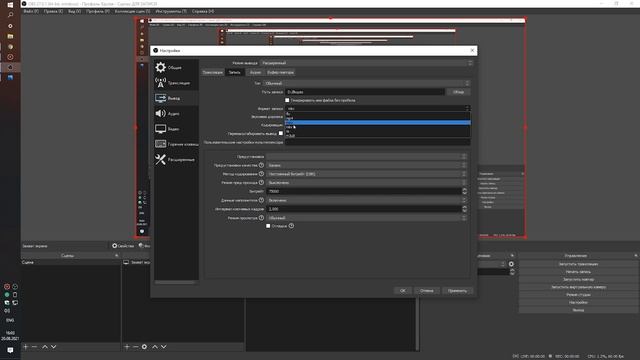Click help icon next to Данные заполнителя
Viewport: 640px width, 360px height.
point(261,200)
